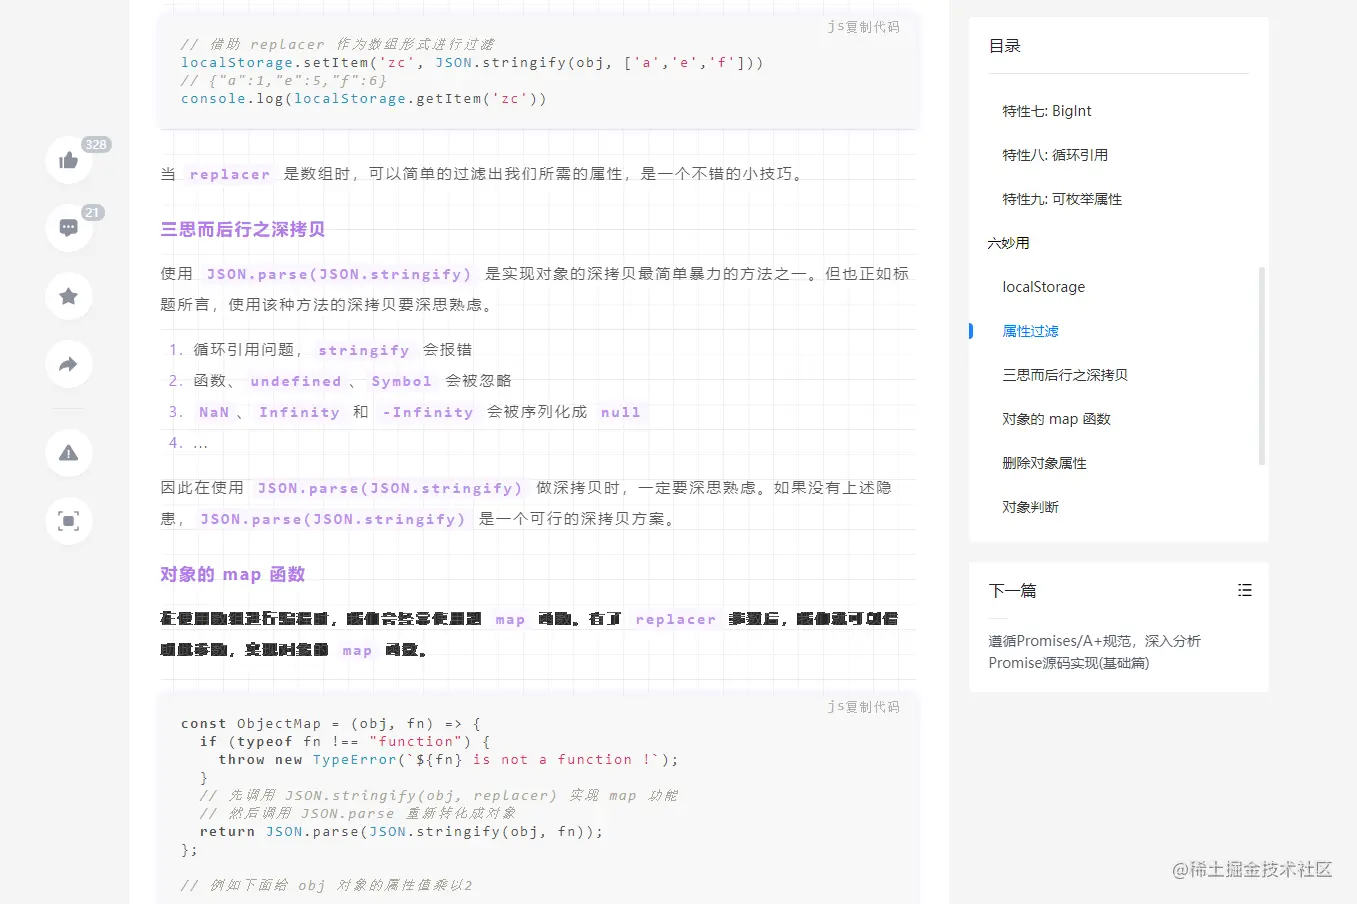Select the list item mentioning undefined and Symbol
Viewport: 1357px width, 904px height.
coord(352,381)
